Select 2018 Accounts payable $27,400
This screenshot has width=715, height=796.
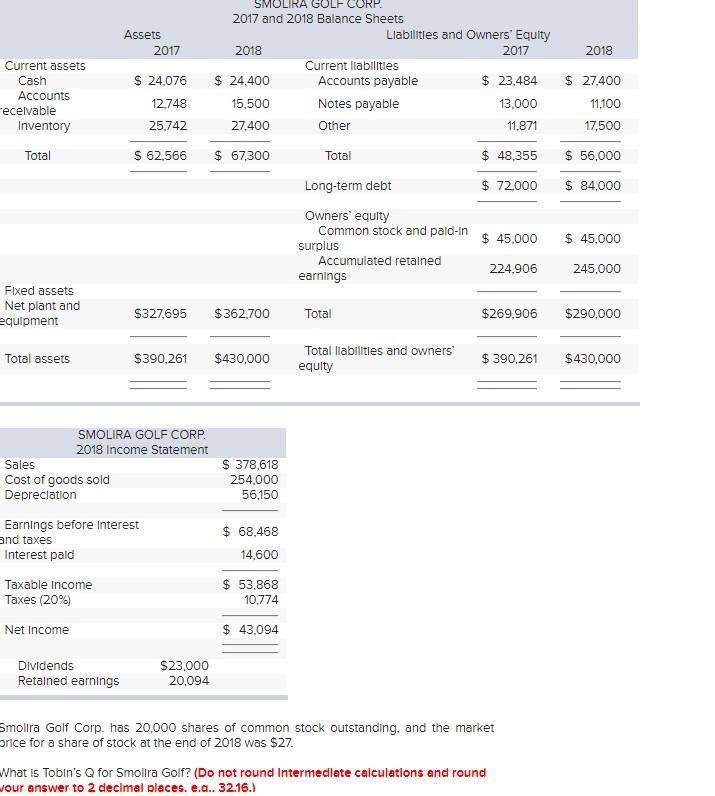point(593,81)
